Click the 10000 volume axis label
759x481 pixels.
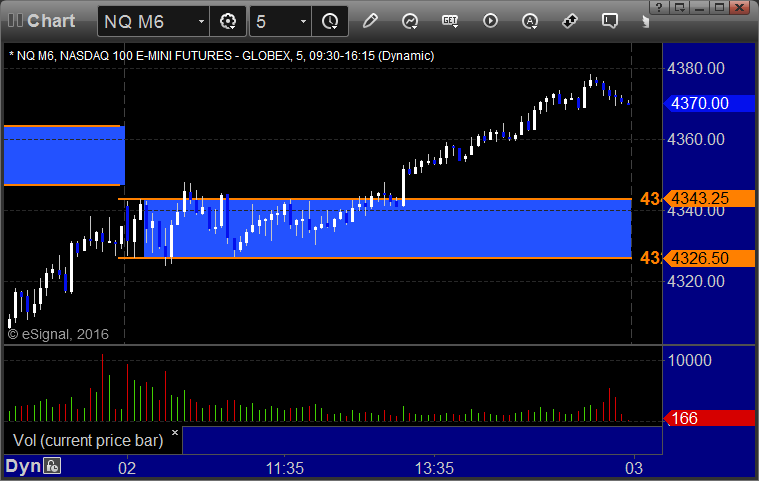pyautogui.click(x=690, y=361)
